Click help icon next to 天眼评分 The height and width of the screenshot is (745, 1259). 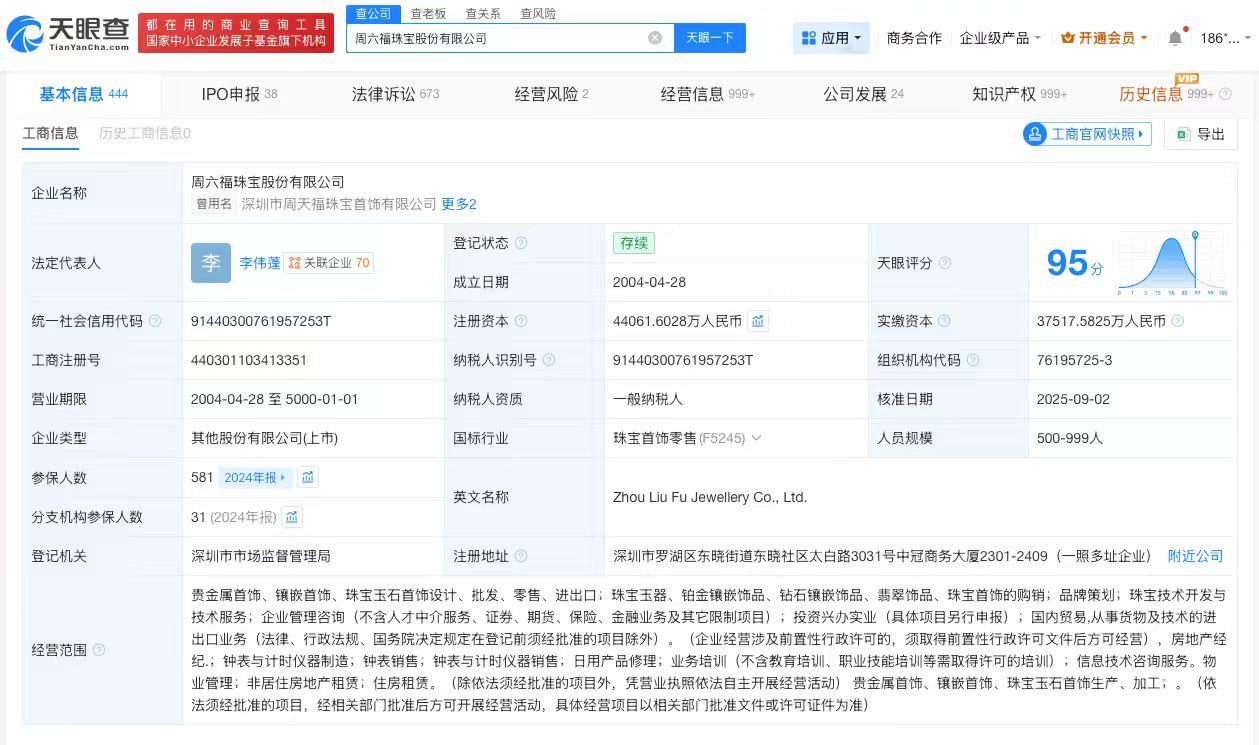pyautogui.click(x=945, y=263)
